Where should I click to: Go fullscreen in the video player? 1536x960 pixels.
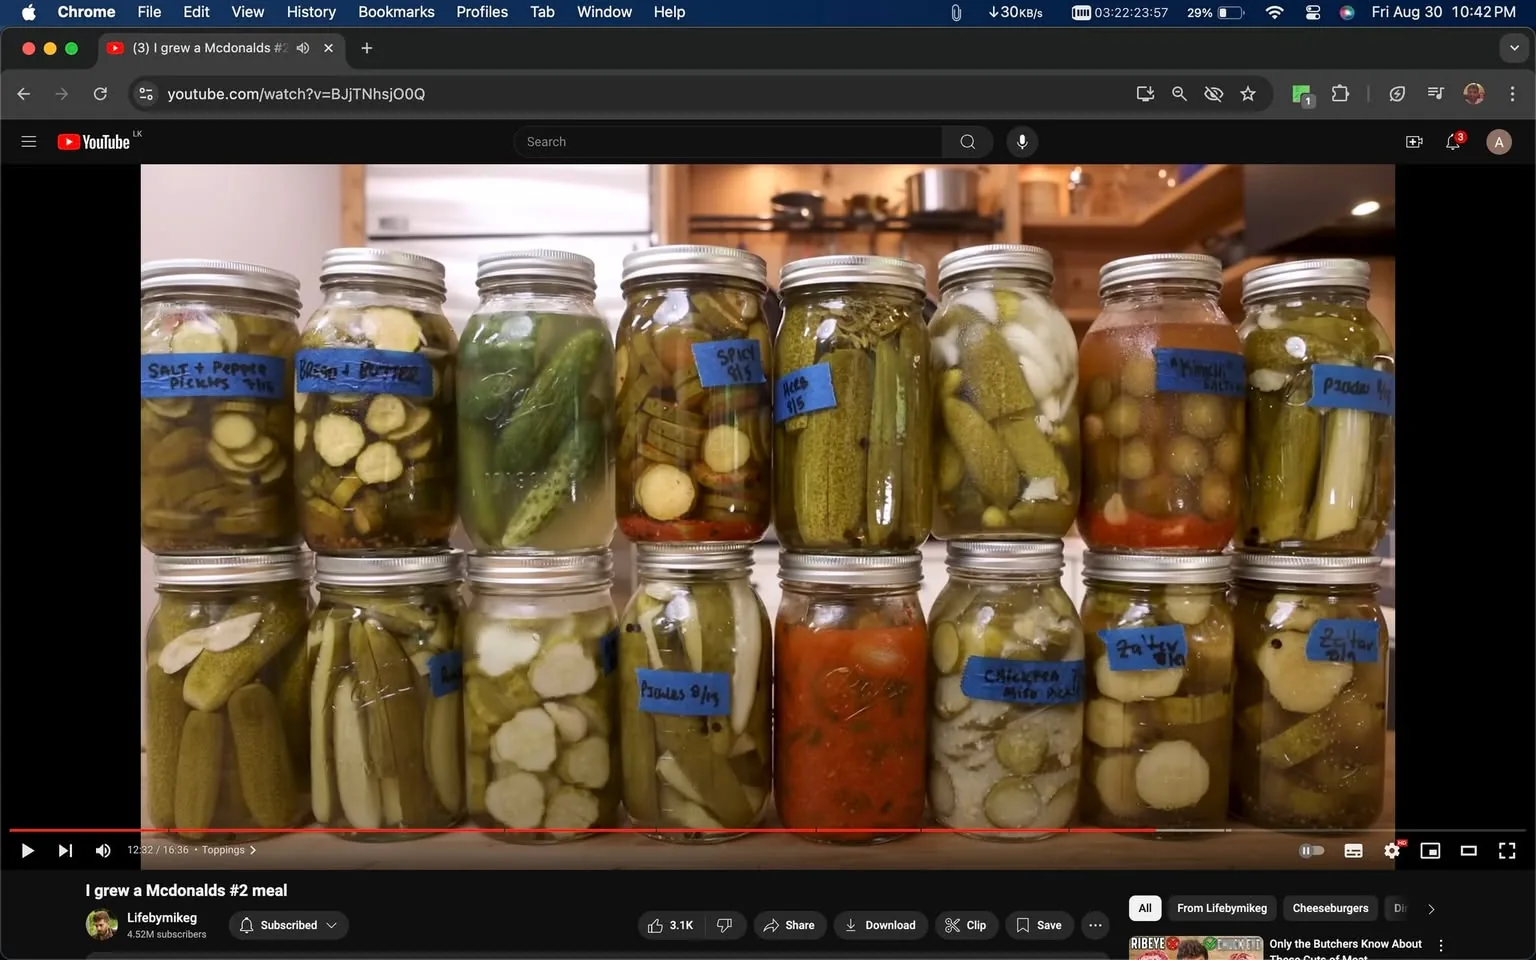(x=1506, y=850)
